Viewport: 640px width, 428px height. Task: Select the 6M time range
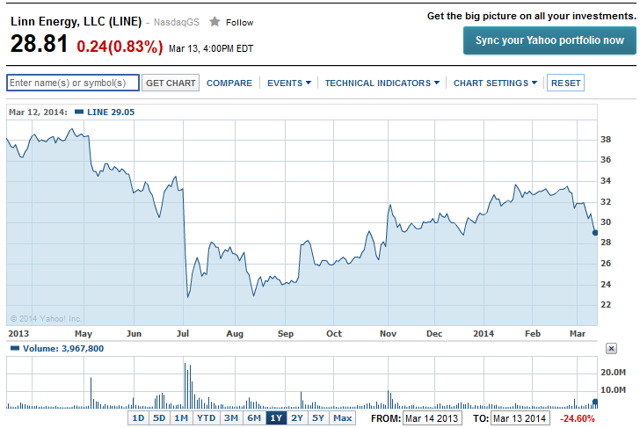(254, 418)
